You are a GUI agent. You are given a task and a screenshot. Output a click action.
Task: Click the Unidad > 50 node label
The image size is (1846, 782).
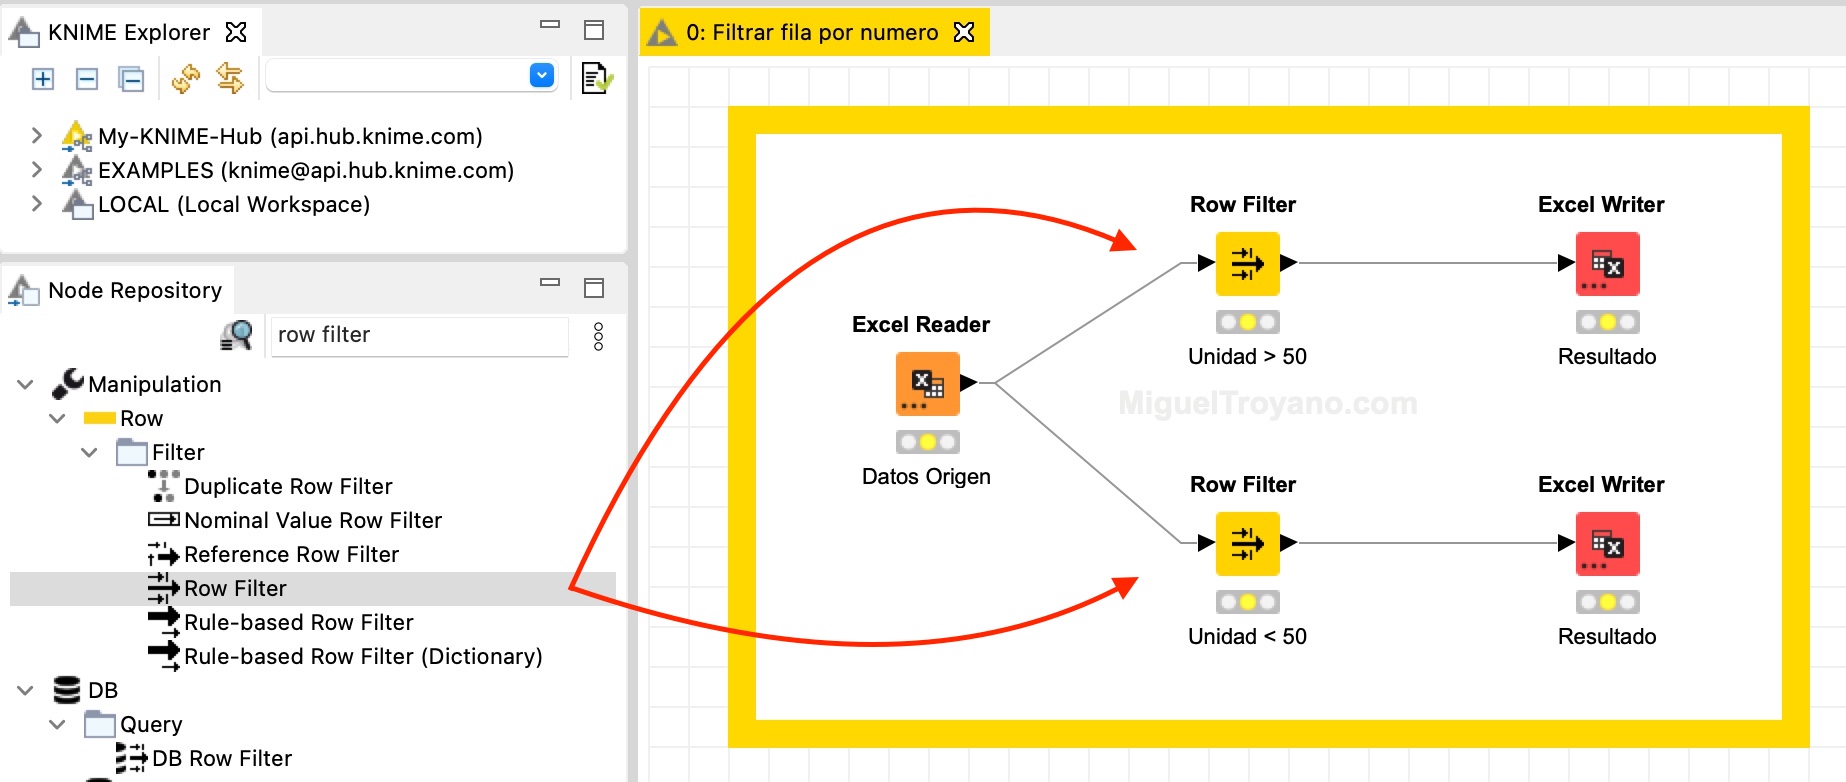[1247, 356]
